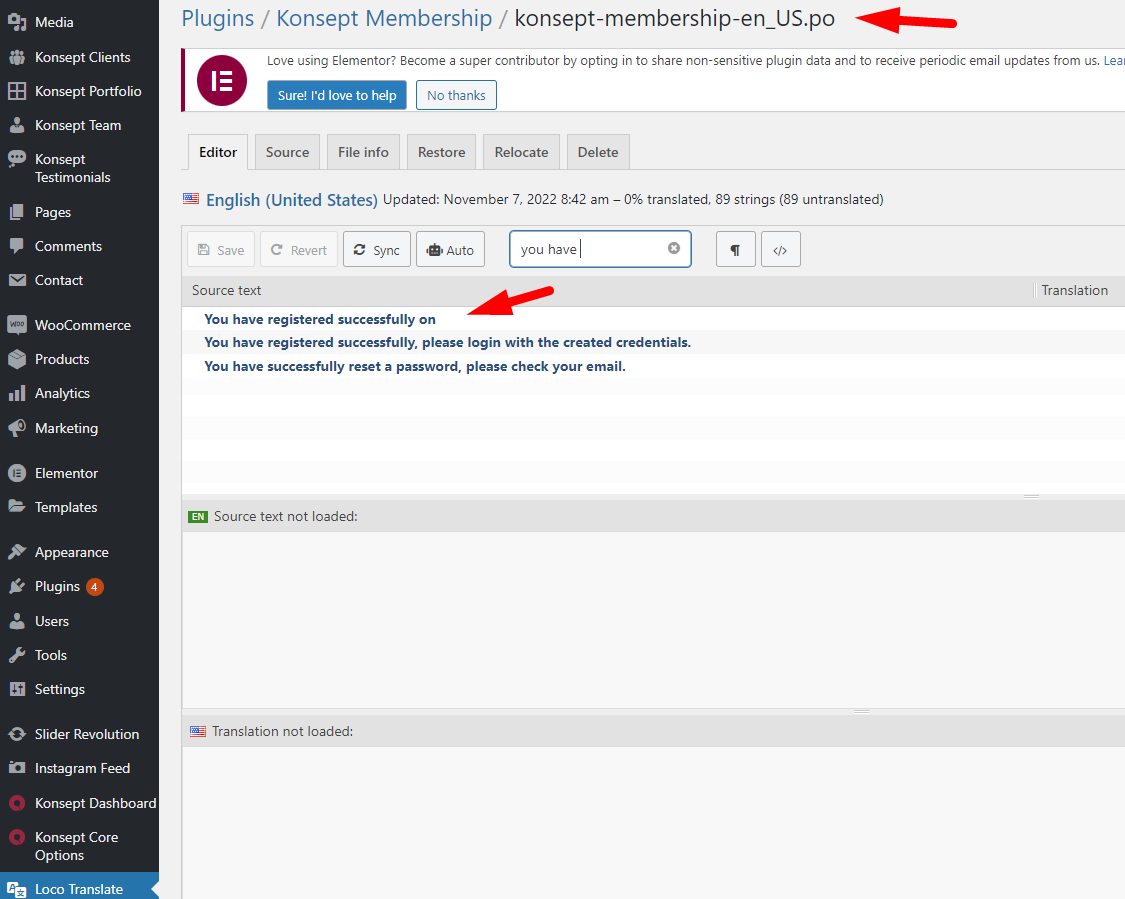Click the Settings sliders icon
This screenshot has height=899, width=1125.
click(x=17, y=689)
